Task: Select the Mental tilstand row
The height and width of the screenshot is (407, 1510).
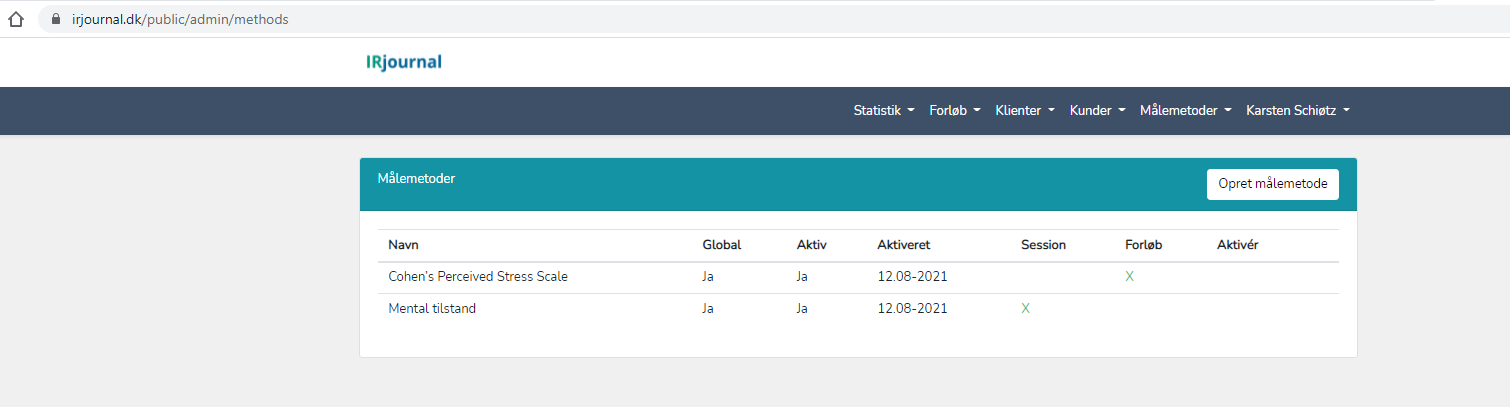Action: tap(858, 309)
